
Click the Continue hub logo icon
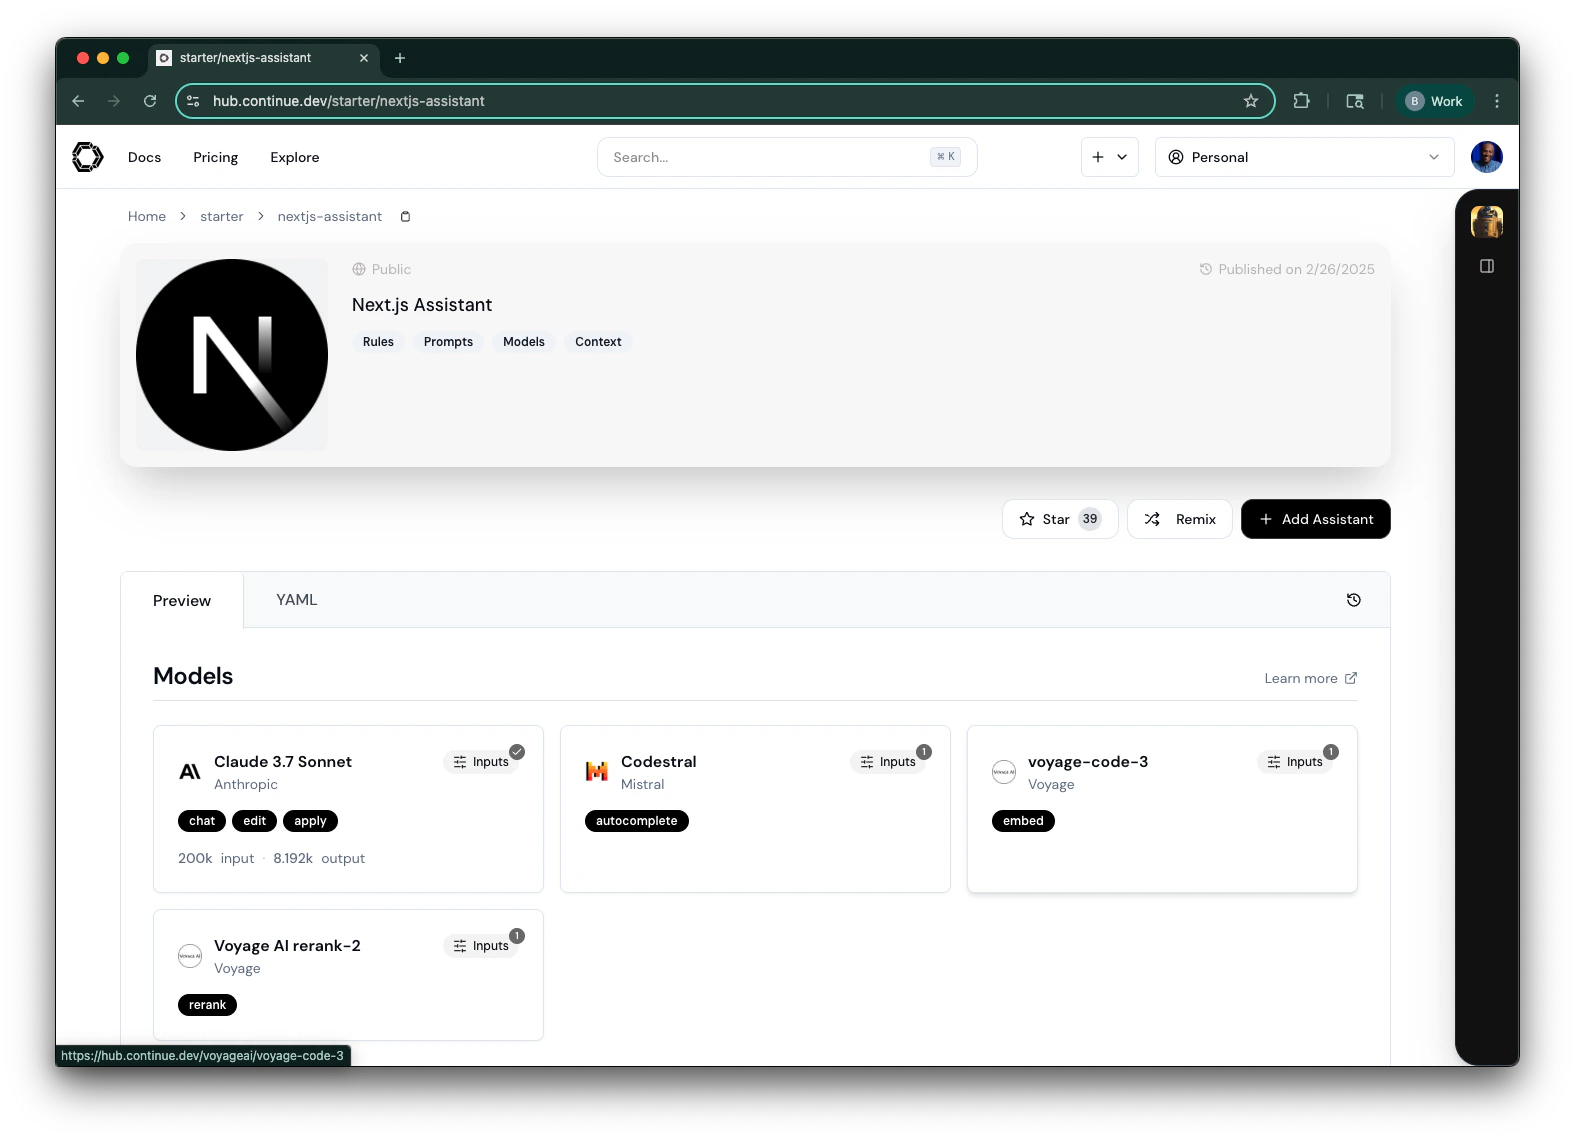tap(88, 157)
